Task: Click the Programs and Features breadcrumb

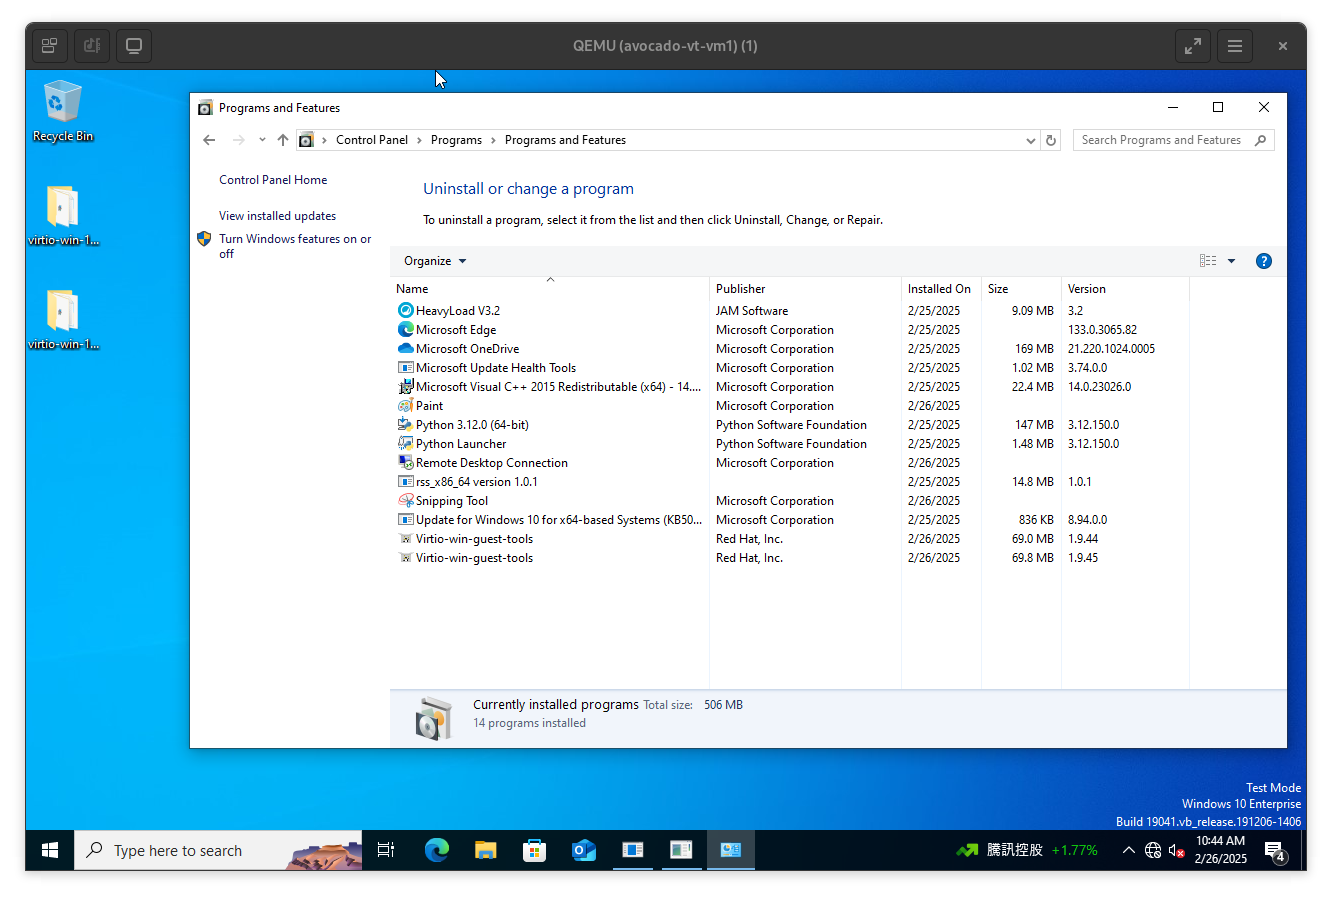Action: pyautogui.click(x=565, y=140)
